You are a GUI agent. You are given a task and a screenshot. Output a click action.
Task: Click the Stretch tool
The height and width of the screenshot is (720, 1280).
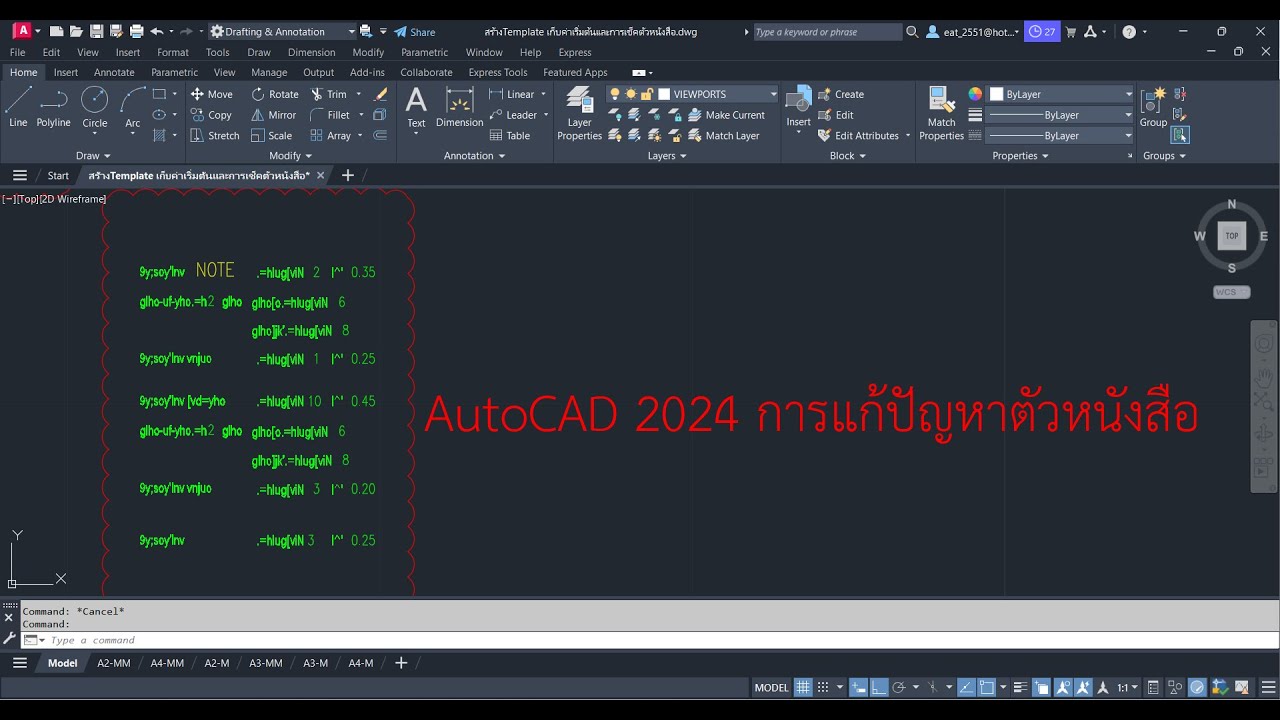coord(215,136)
